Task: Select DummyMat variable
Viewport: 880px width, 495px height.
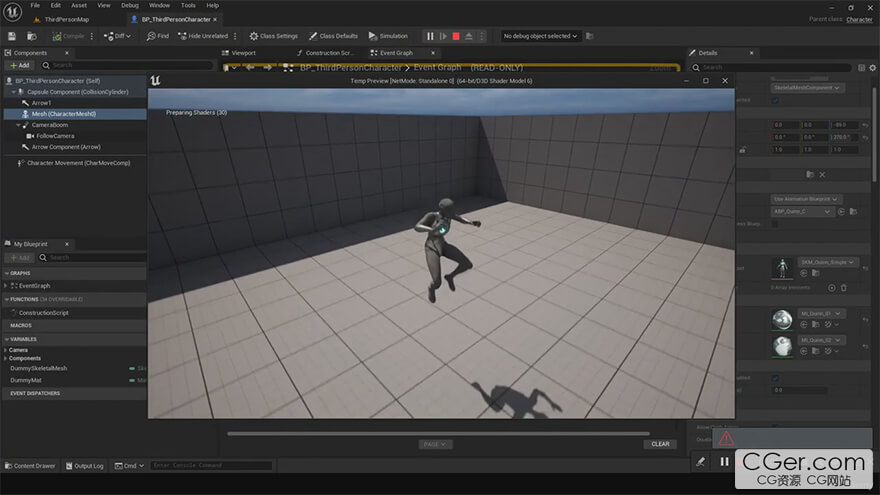Action: 26,380
